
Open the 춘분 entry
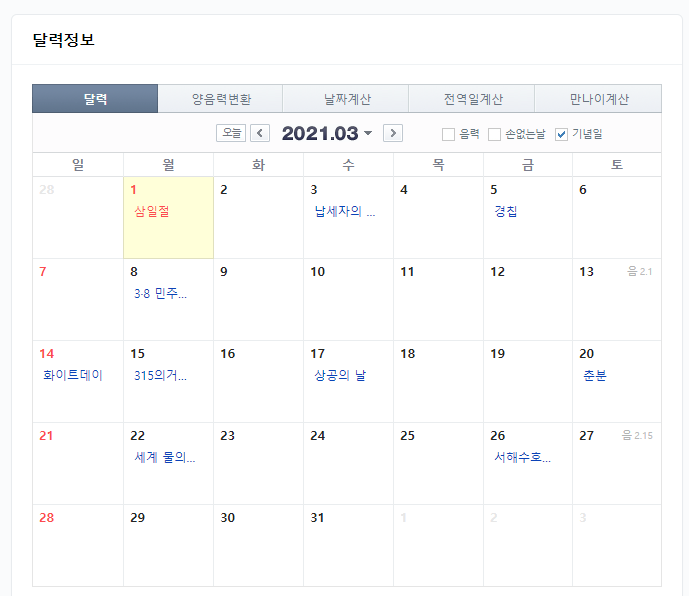click(595, 375)
